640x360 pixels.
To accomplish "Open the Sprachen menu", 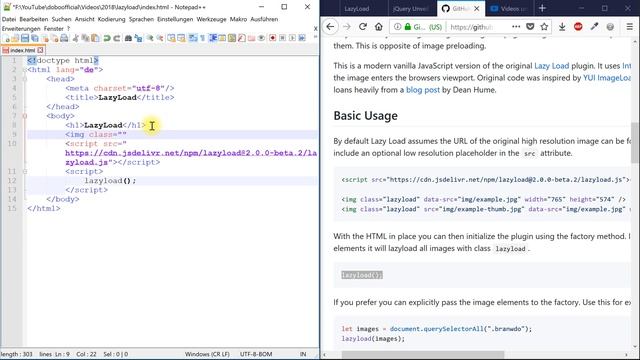I will tap(141, 19).
